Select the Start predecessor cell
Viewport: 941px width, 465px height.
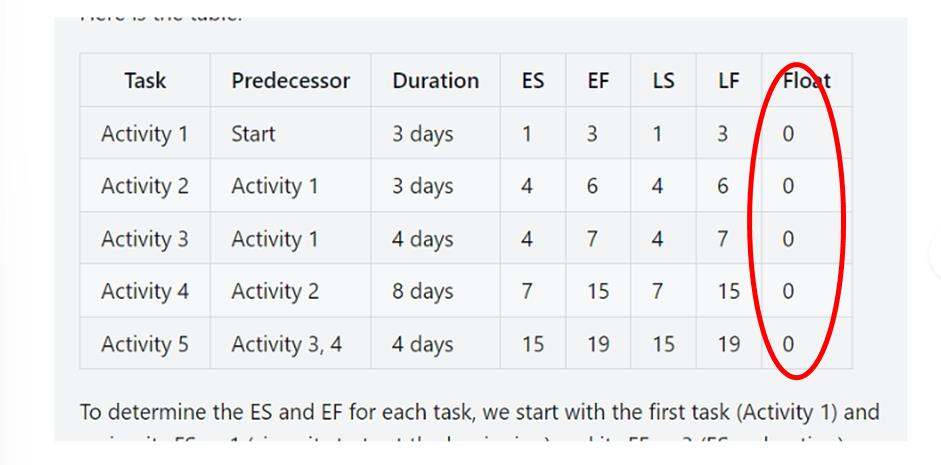(x=290, y=133)
